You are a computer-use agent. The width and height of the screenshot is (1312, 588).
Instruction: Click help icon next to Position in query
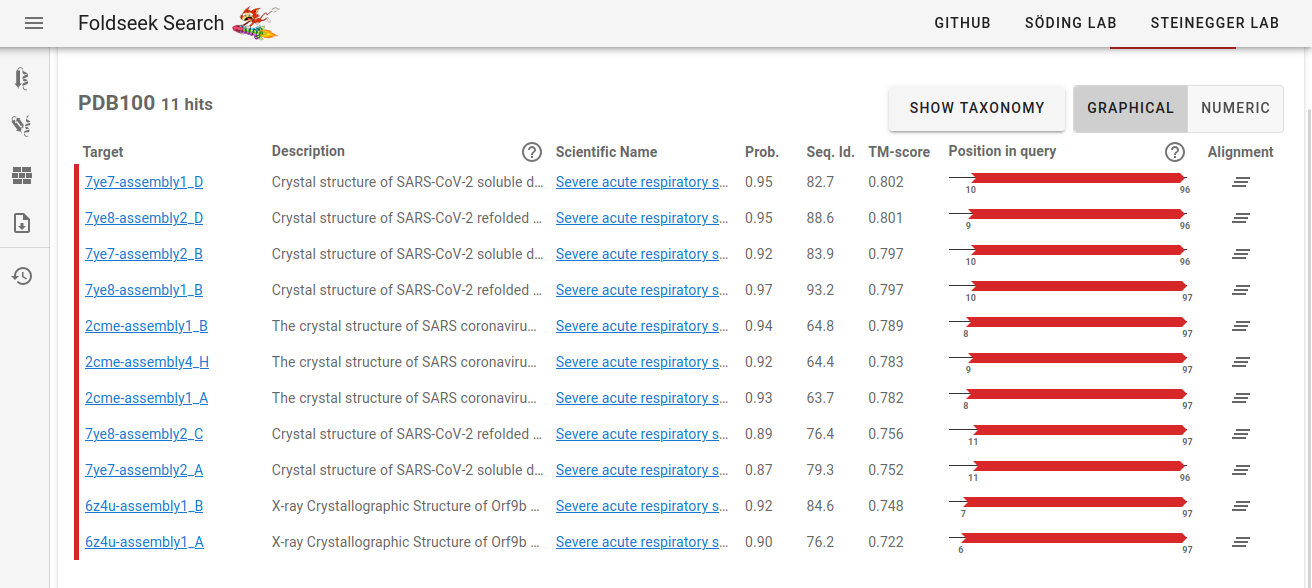[1175, 152]
